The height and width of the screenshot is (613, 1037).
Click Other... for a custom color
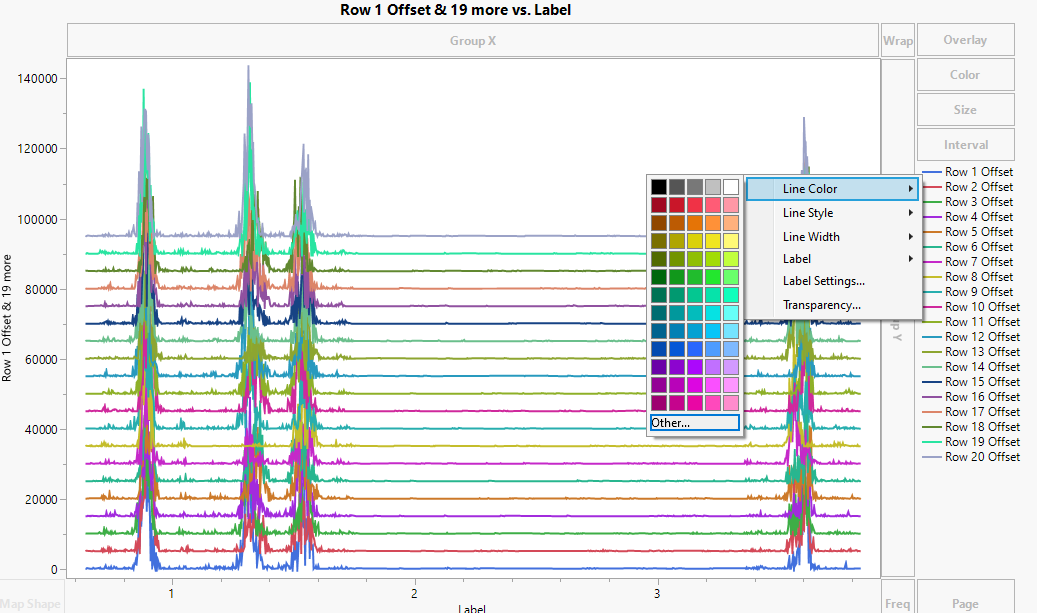coord(694,423)
